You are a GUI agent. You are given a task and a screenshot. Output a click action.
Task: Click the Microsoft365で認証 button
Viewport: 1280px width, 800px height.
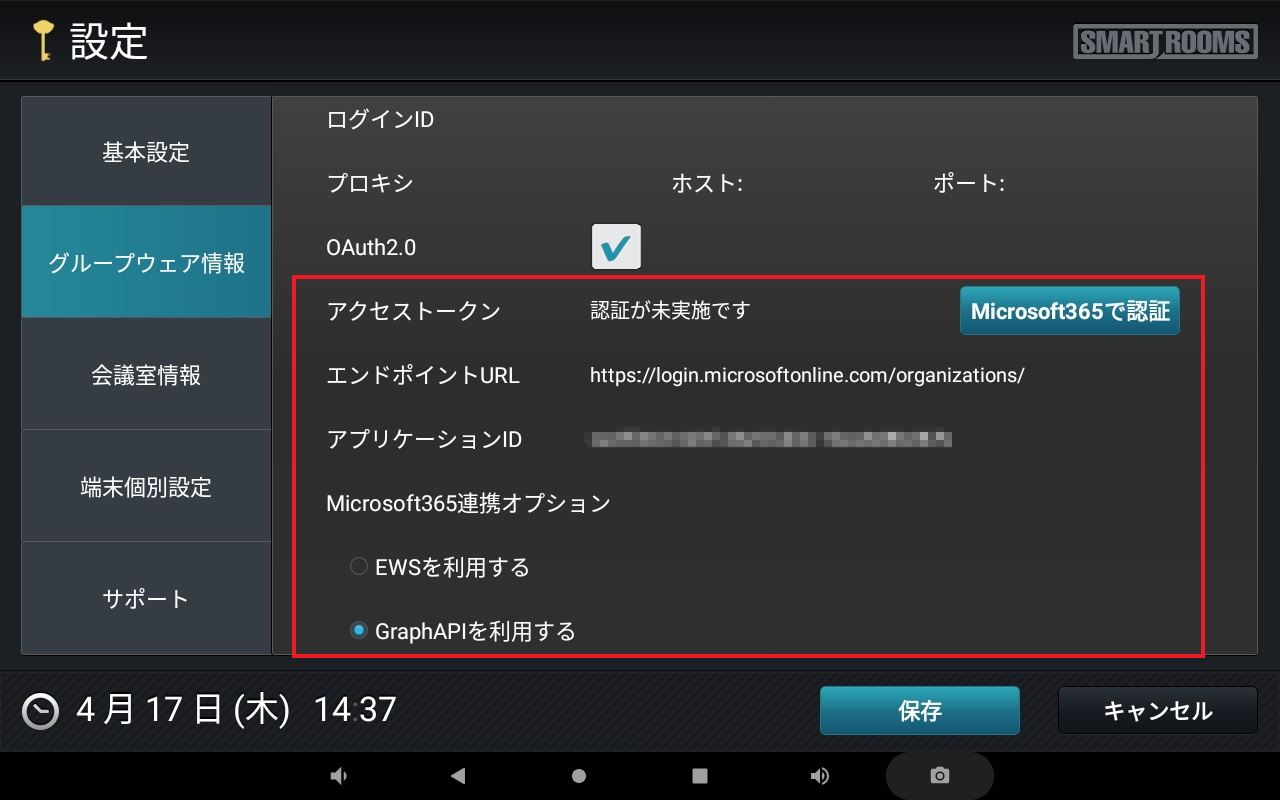[1069, 311]
